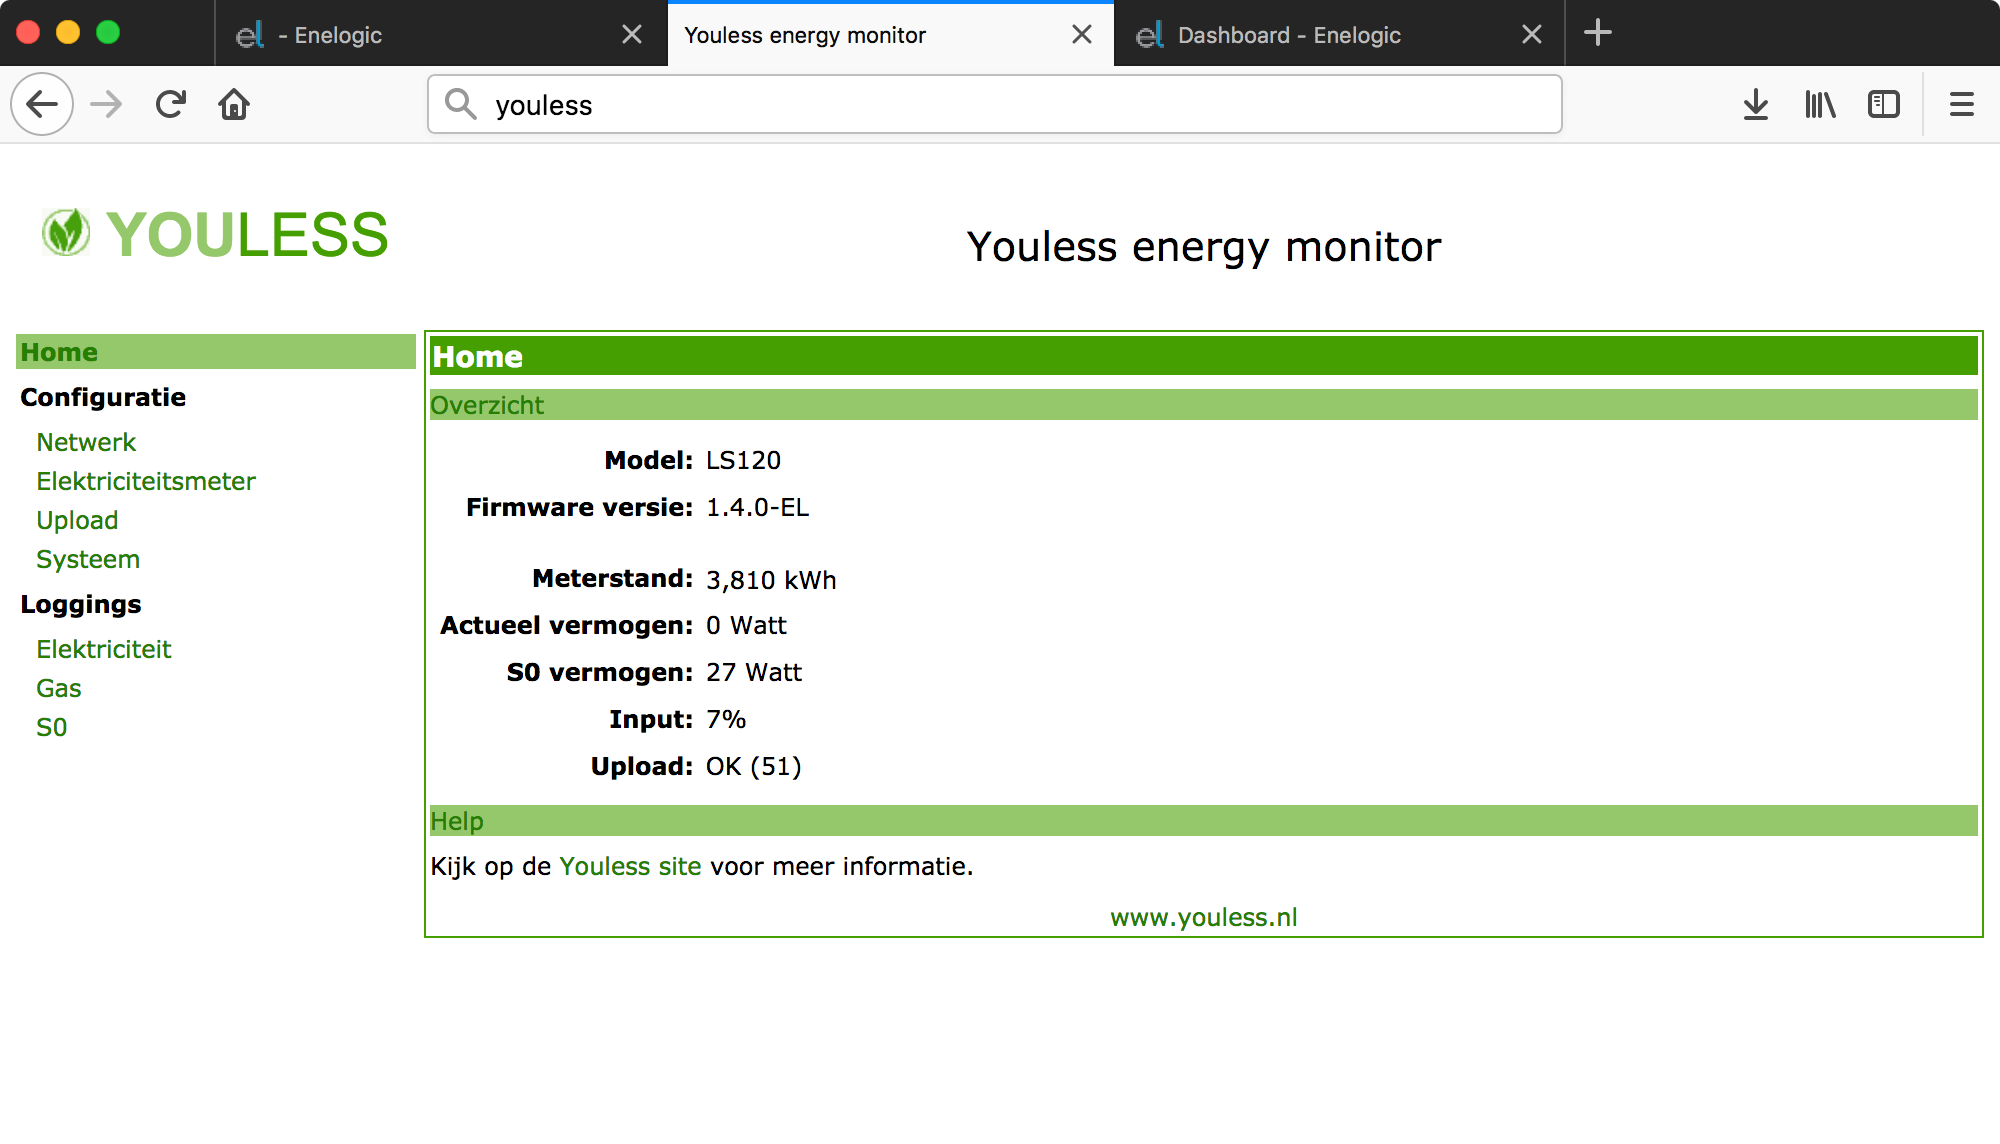Viewport: 2000px width, 1144px height.
Task: Click the Actueel vermogen value 0 Watt
Action: point(746,625)
